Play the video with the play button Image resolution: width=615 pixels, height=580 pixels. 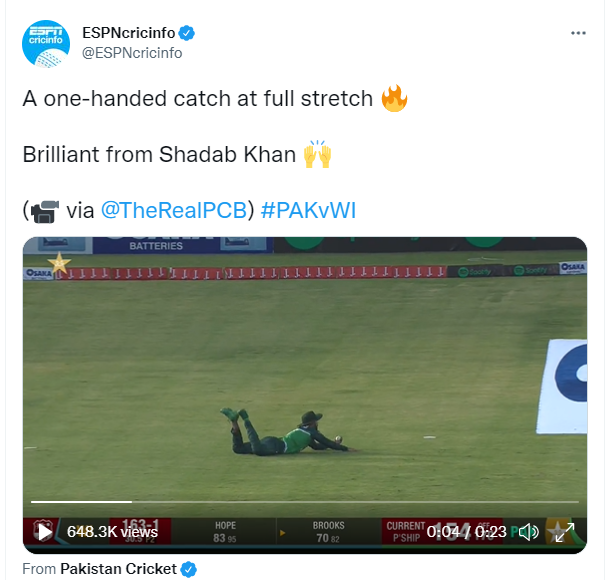[44, 532]
